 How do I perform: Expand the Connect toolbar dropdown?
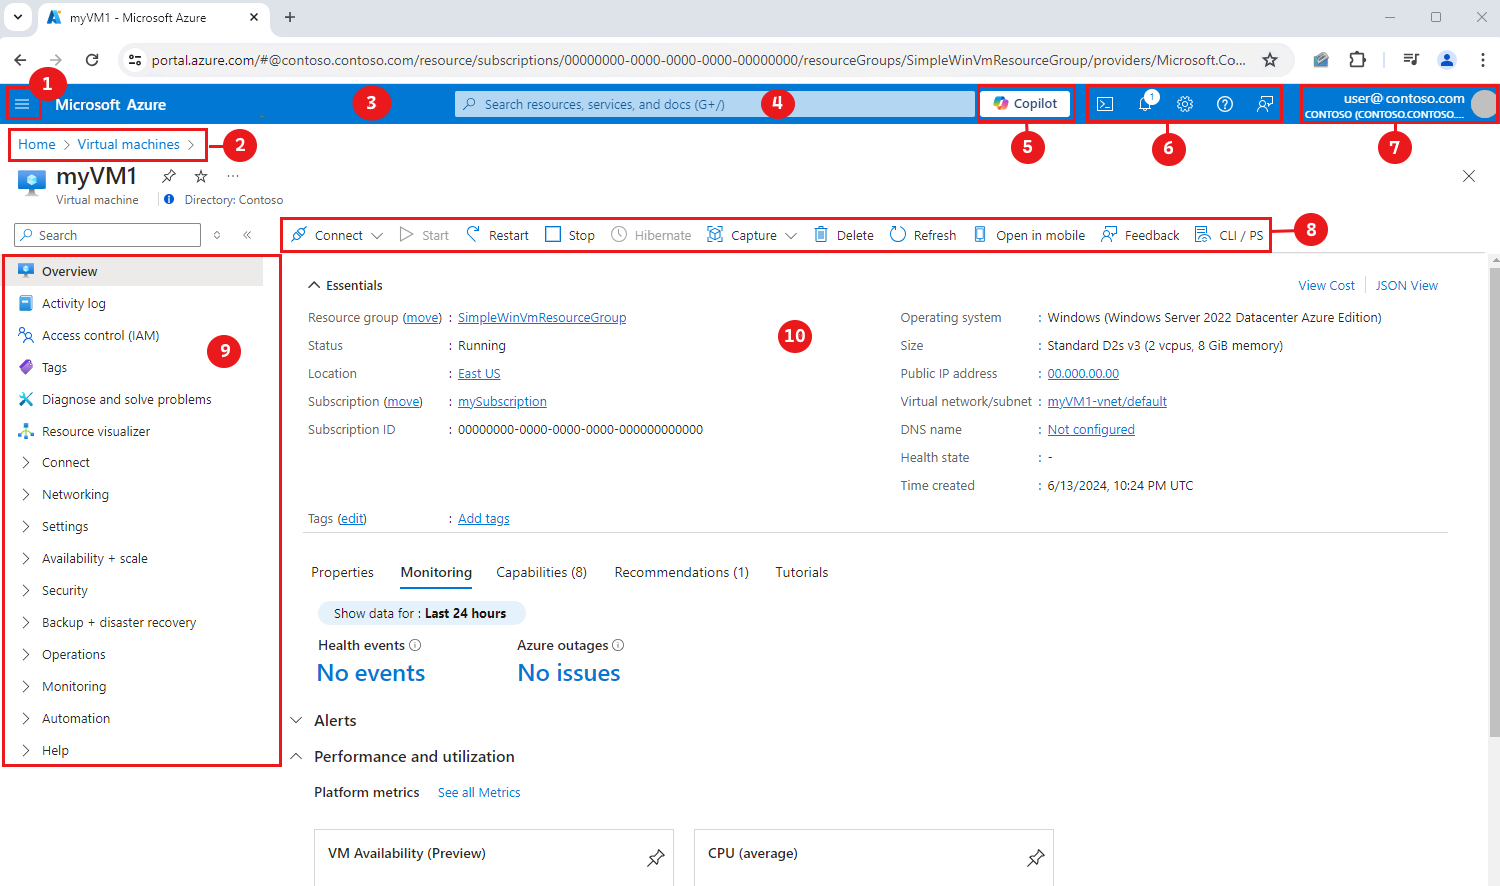pyautogui.click(x=377, y=234)
